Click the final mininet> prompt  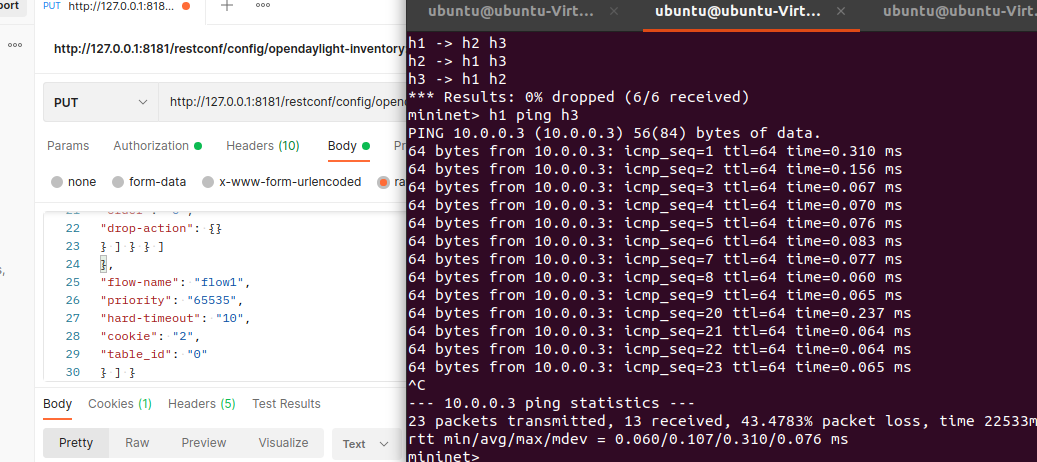444,455
